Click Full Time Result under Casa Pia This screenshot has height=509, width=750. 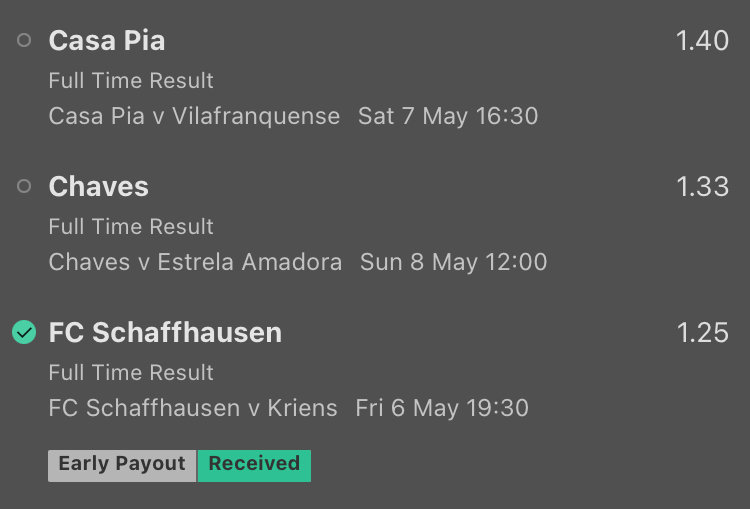(131, 80)
